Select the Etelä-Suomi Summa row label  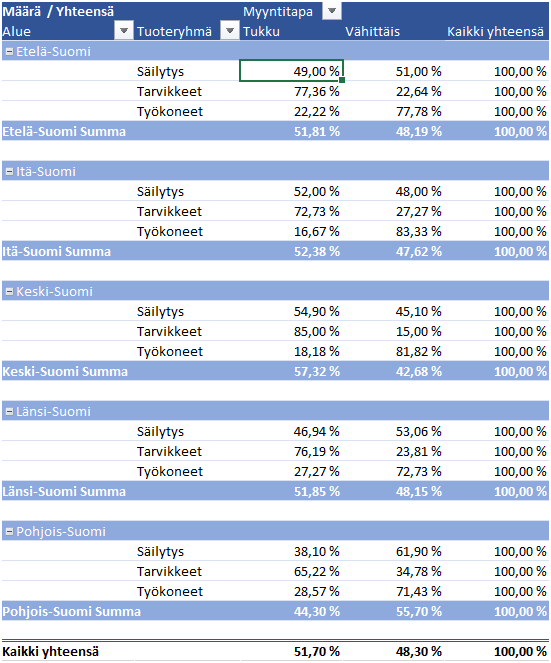tap(64, 132)
